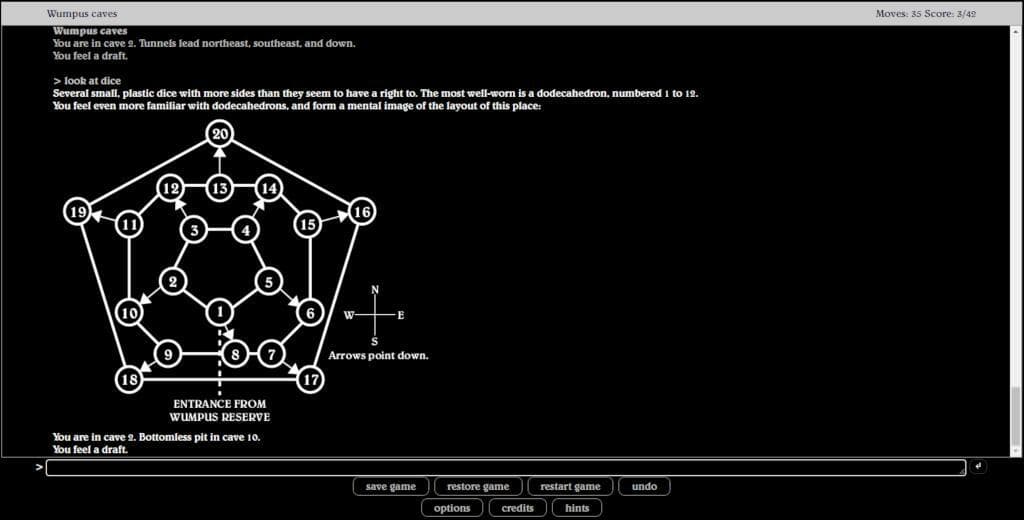Click the 'Moves: 35 Score: 3/42' status text
The width and height of the screenshot is (1024, 520).
coord(925,14)
